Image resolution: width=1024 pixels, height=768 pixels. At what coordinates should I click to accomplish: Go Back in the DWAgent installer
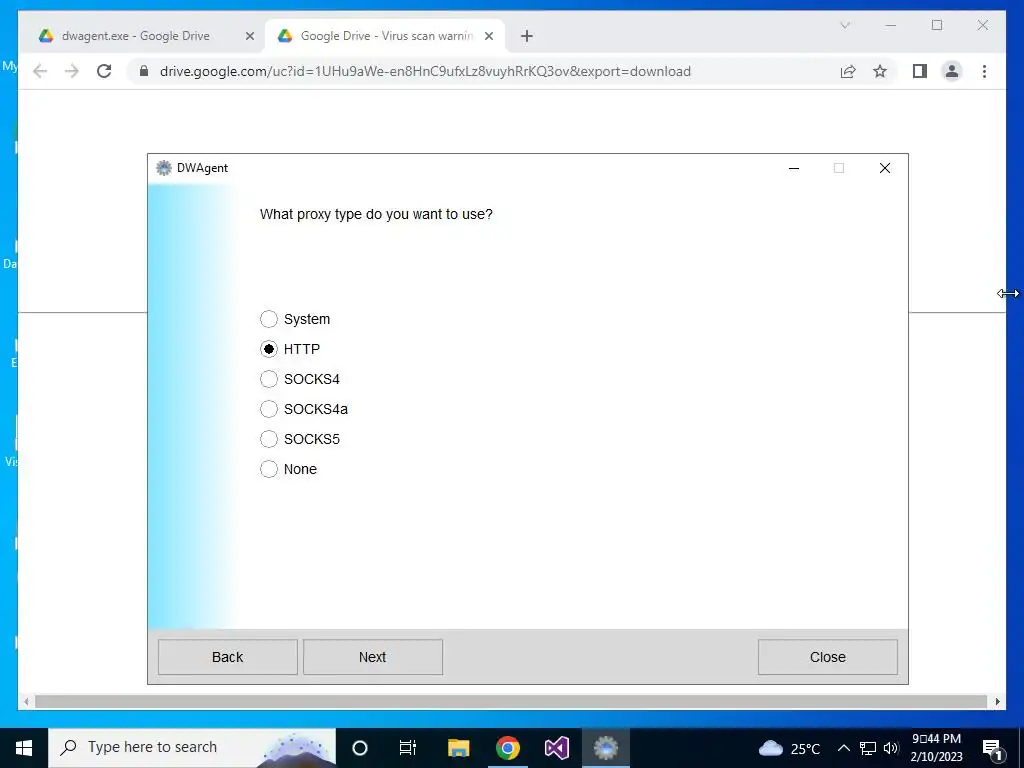227,657
